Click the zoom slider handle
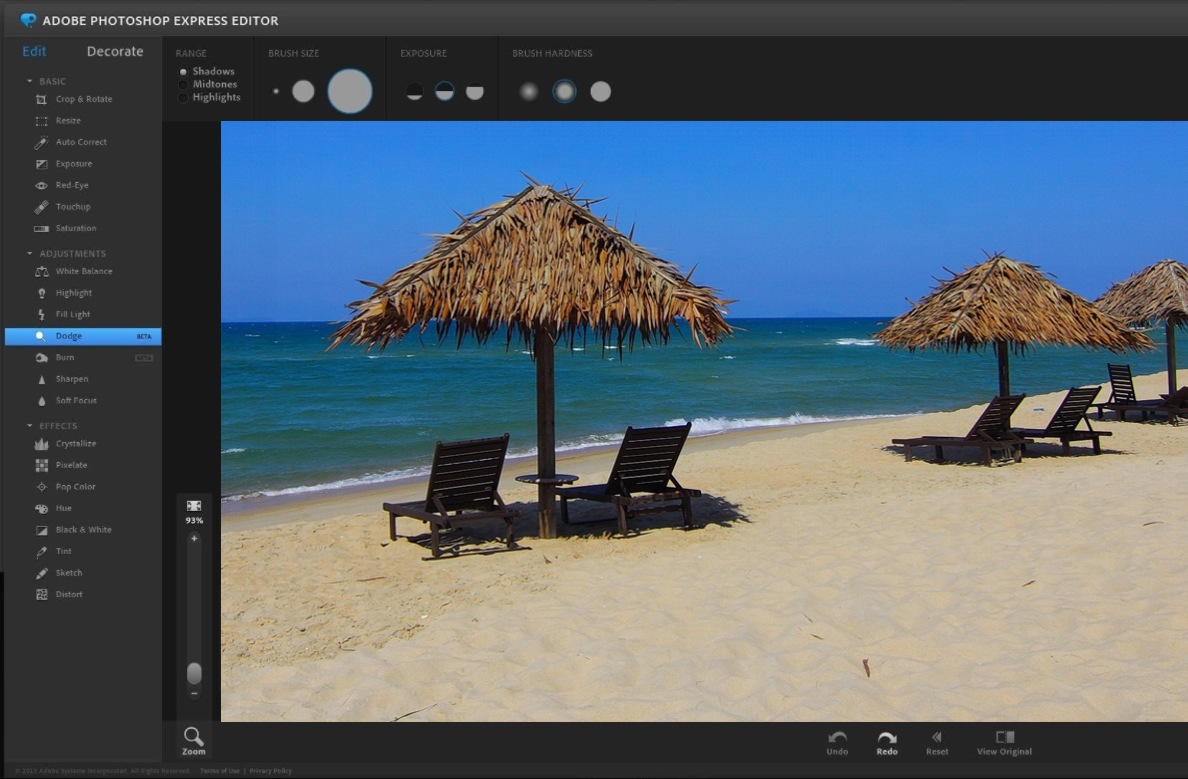The height and width of the screenshot is (779, 1188). pyautogui.click(x=194, y=673)
